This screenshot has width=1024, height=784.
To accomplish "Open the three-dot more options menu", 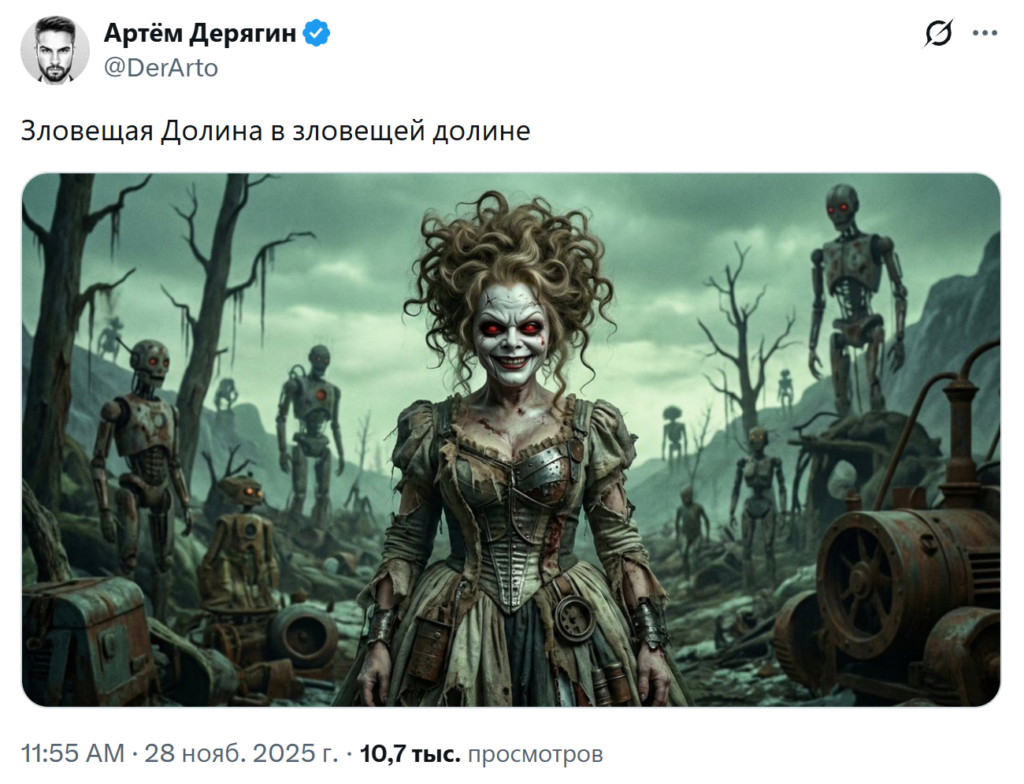I will pyautogui.click(x=985, y=33).
